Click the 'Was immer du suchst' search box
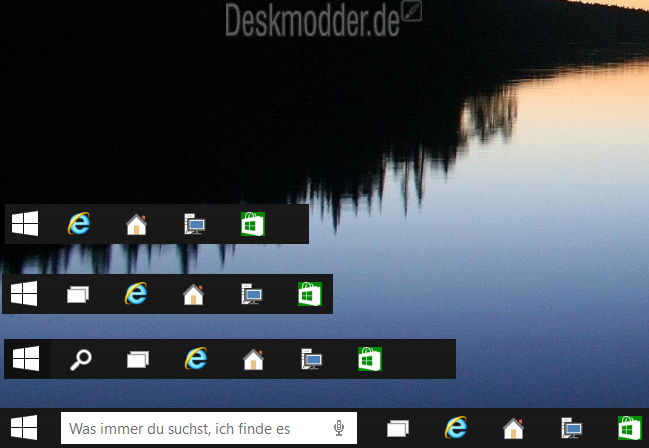Viewport: 649px width, 448px height. [209, 428]
